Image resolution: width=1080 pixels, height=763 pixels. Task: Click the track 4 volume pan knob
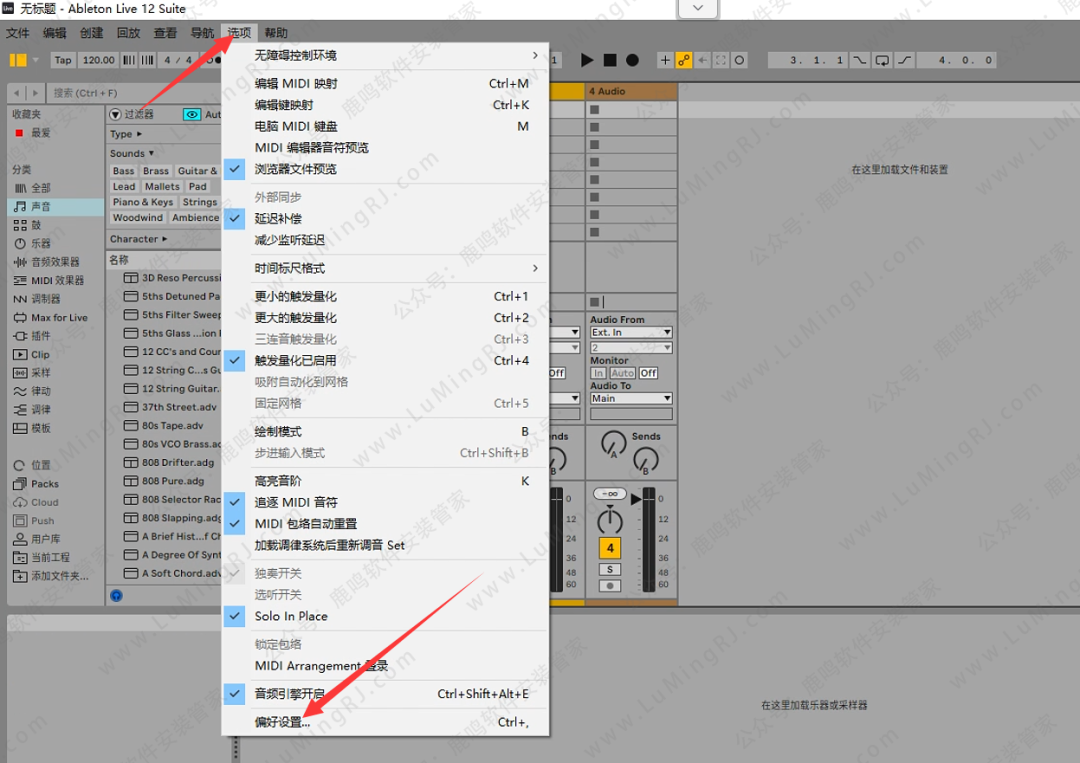[609, 522]
